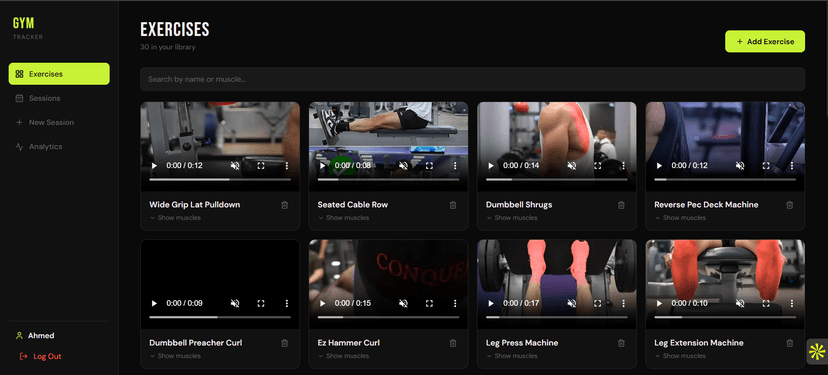The image size is (828, 375).
Task: Unmute the Reverse Pec Deck Machine video
Action: tap(740, 166)
